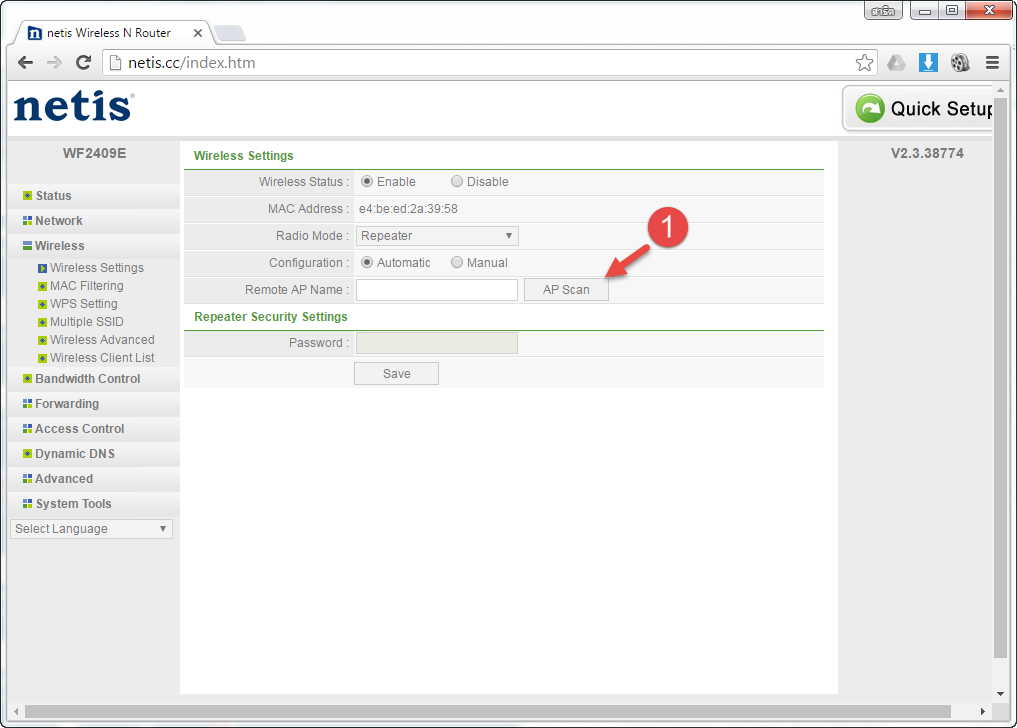Open the Select Language dropdown
This screenshot has width=1017, height=728.
pos(91,529)
